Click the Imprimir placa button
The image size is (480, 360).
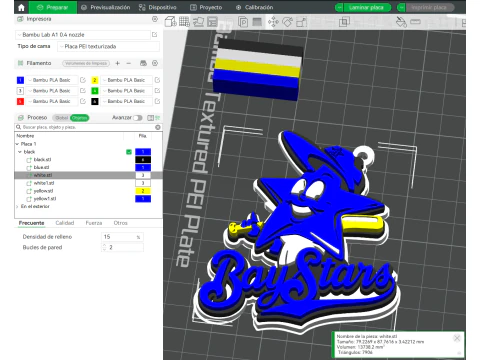pyautogui.click(x=429, y=7)
